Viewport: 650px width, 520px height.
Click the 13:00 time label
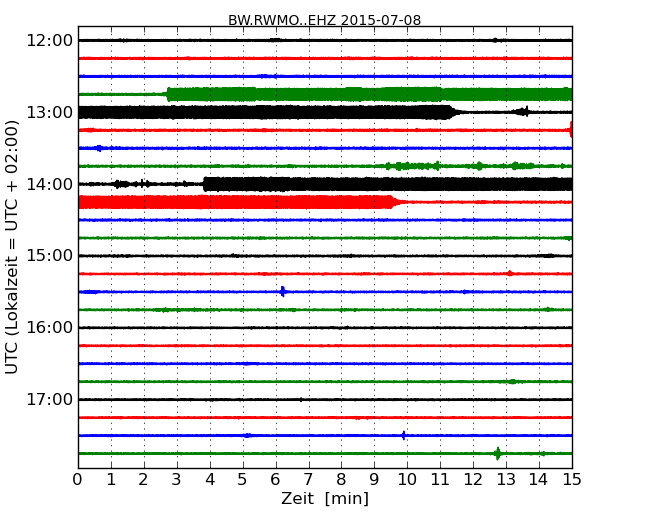49,112
